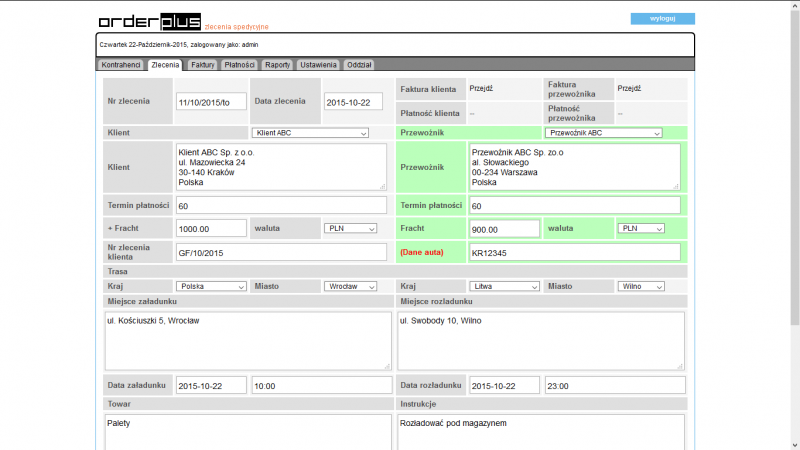This screenshot has height=450, width=800.
Task: Click Przejdź link for Faktura klienta
Action: point(481,88)
